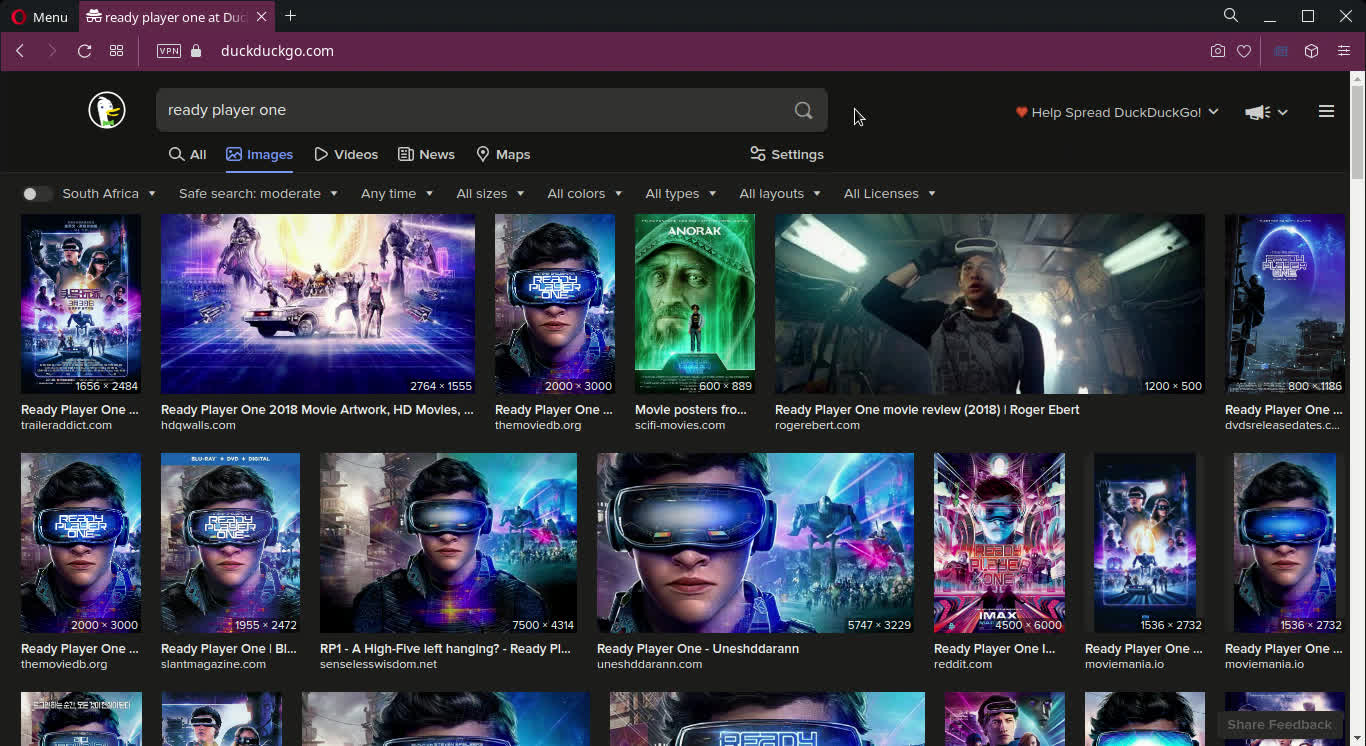Click the rogerebert.com source text
This screenshot has width=1366, height=746.
817,425
